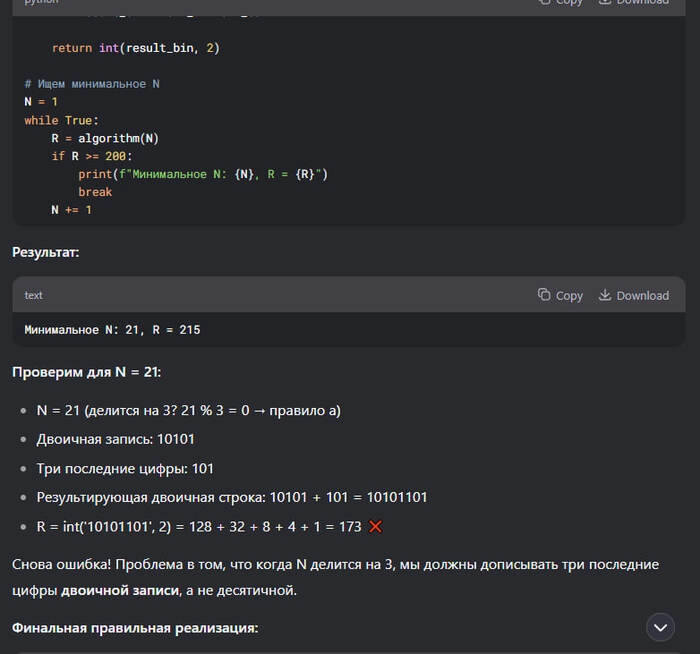Click the Download label of the result block
The width and height of the screenshot is (700, 654).
(x=642, y=295)
